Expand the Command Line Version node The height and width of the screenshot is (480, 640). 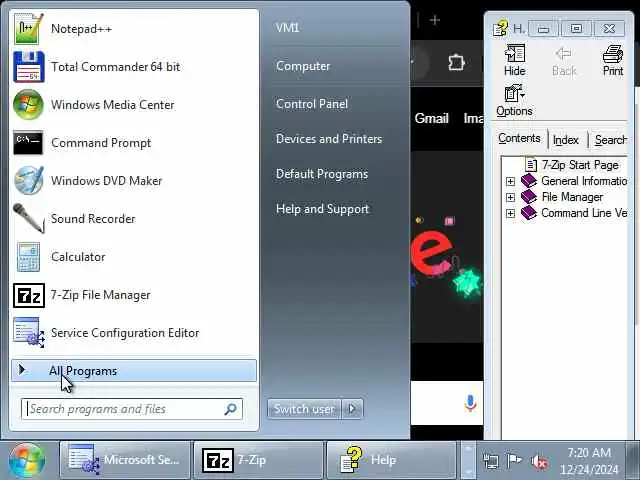click(x=510, y=213)
